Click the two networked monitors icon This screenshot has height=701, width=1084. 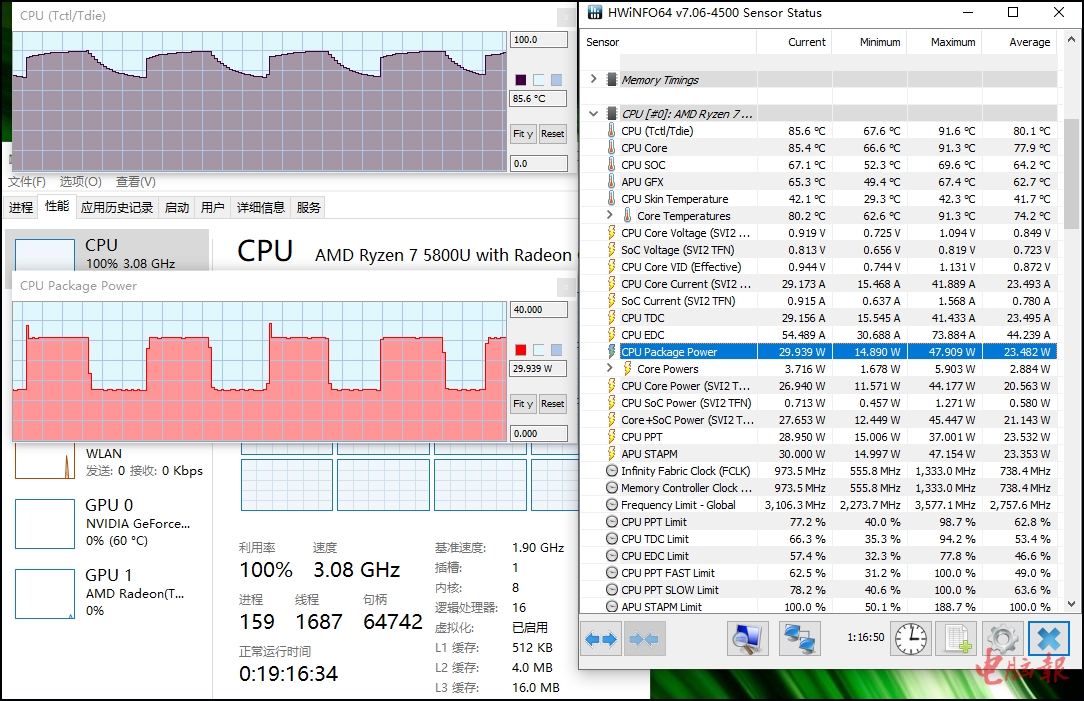pos(799,639)
